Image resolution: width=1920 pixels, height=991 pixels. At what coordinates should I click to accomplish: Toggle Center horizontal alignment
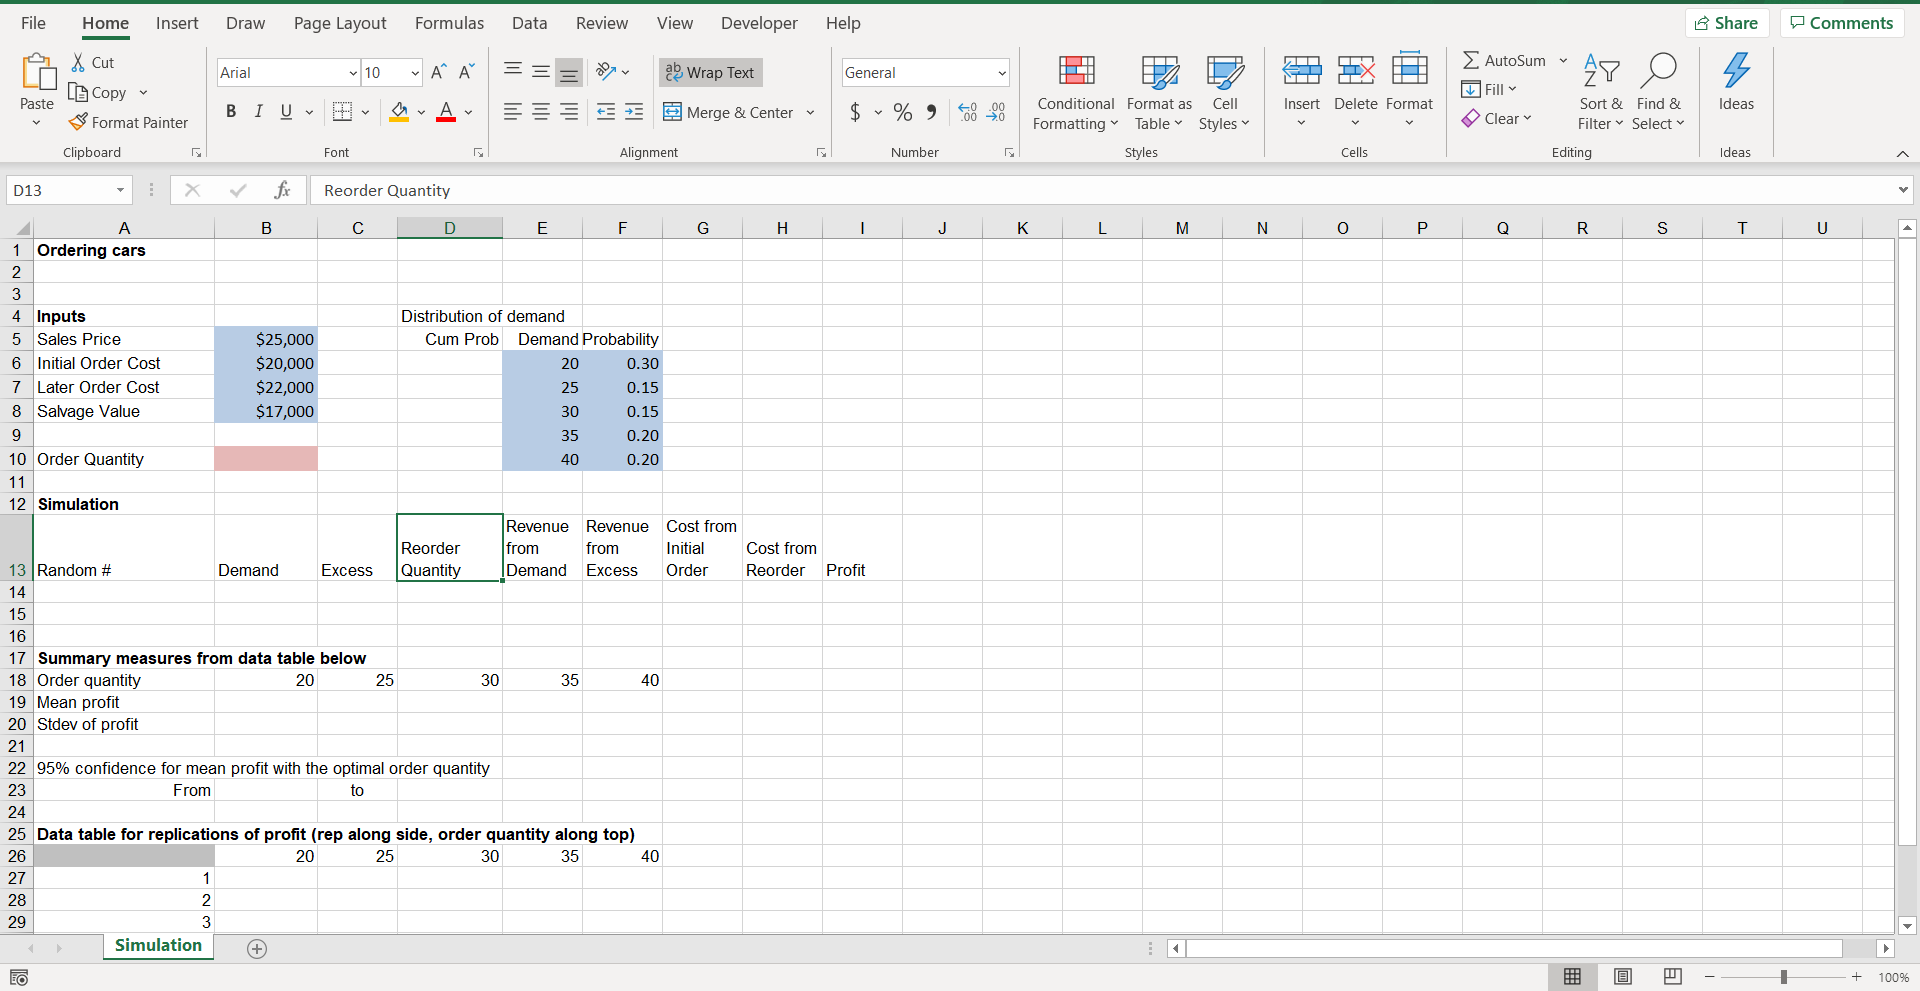pos(541,112)
